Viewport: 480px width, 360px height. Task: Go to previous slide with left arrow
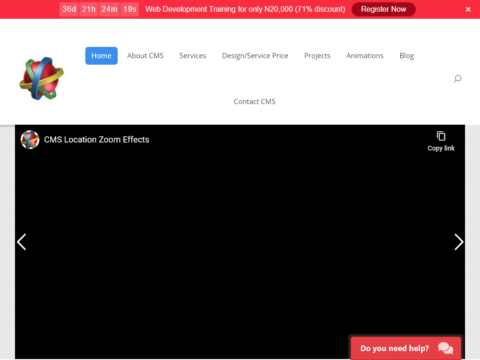pos(22,242)
